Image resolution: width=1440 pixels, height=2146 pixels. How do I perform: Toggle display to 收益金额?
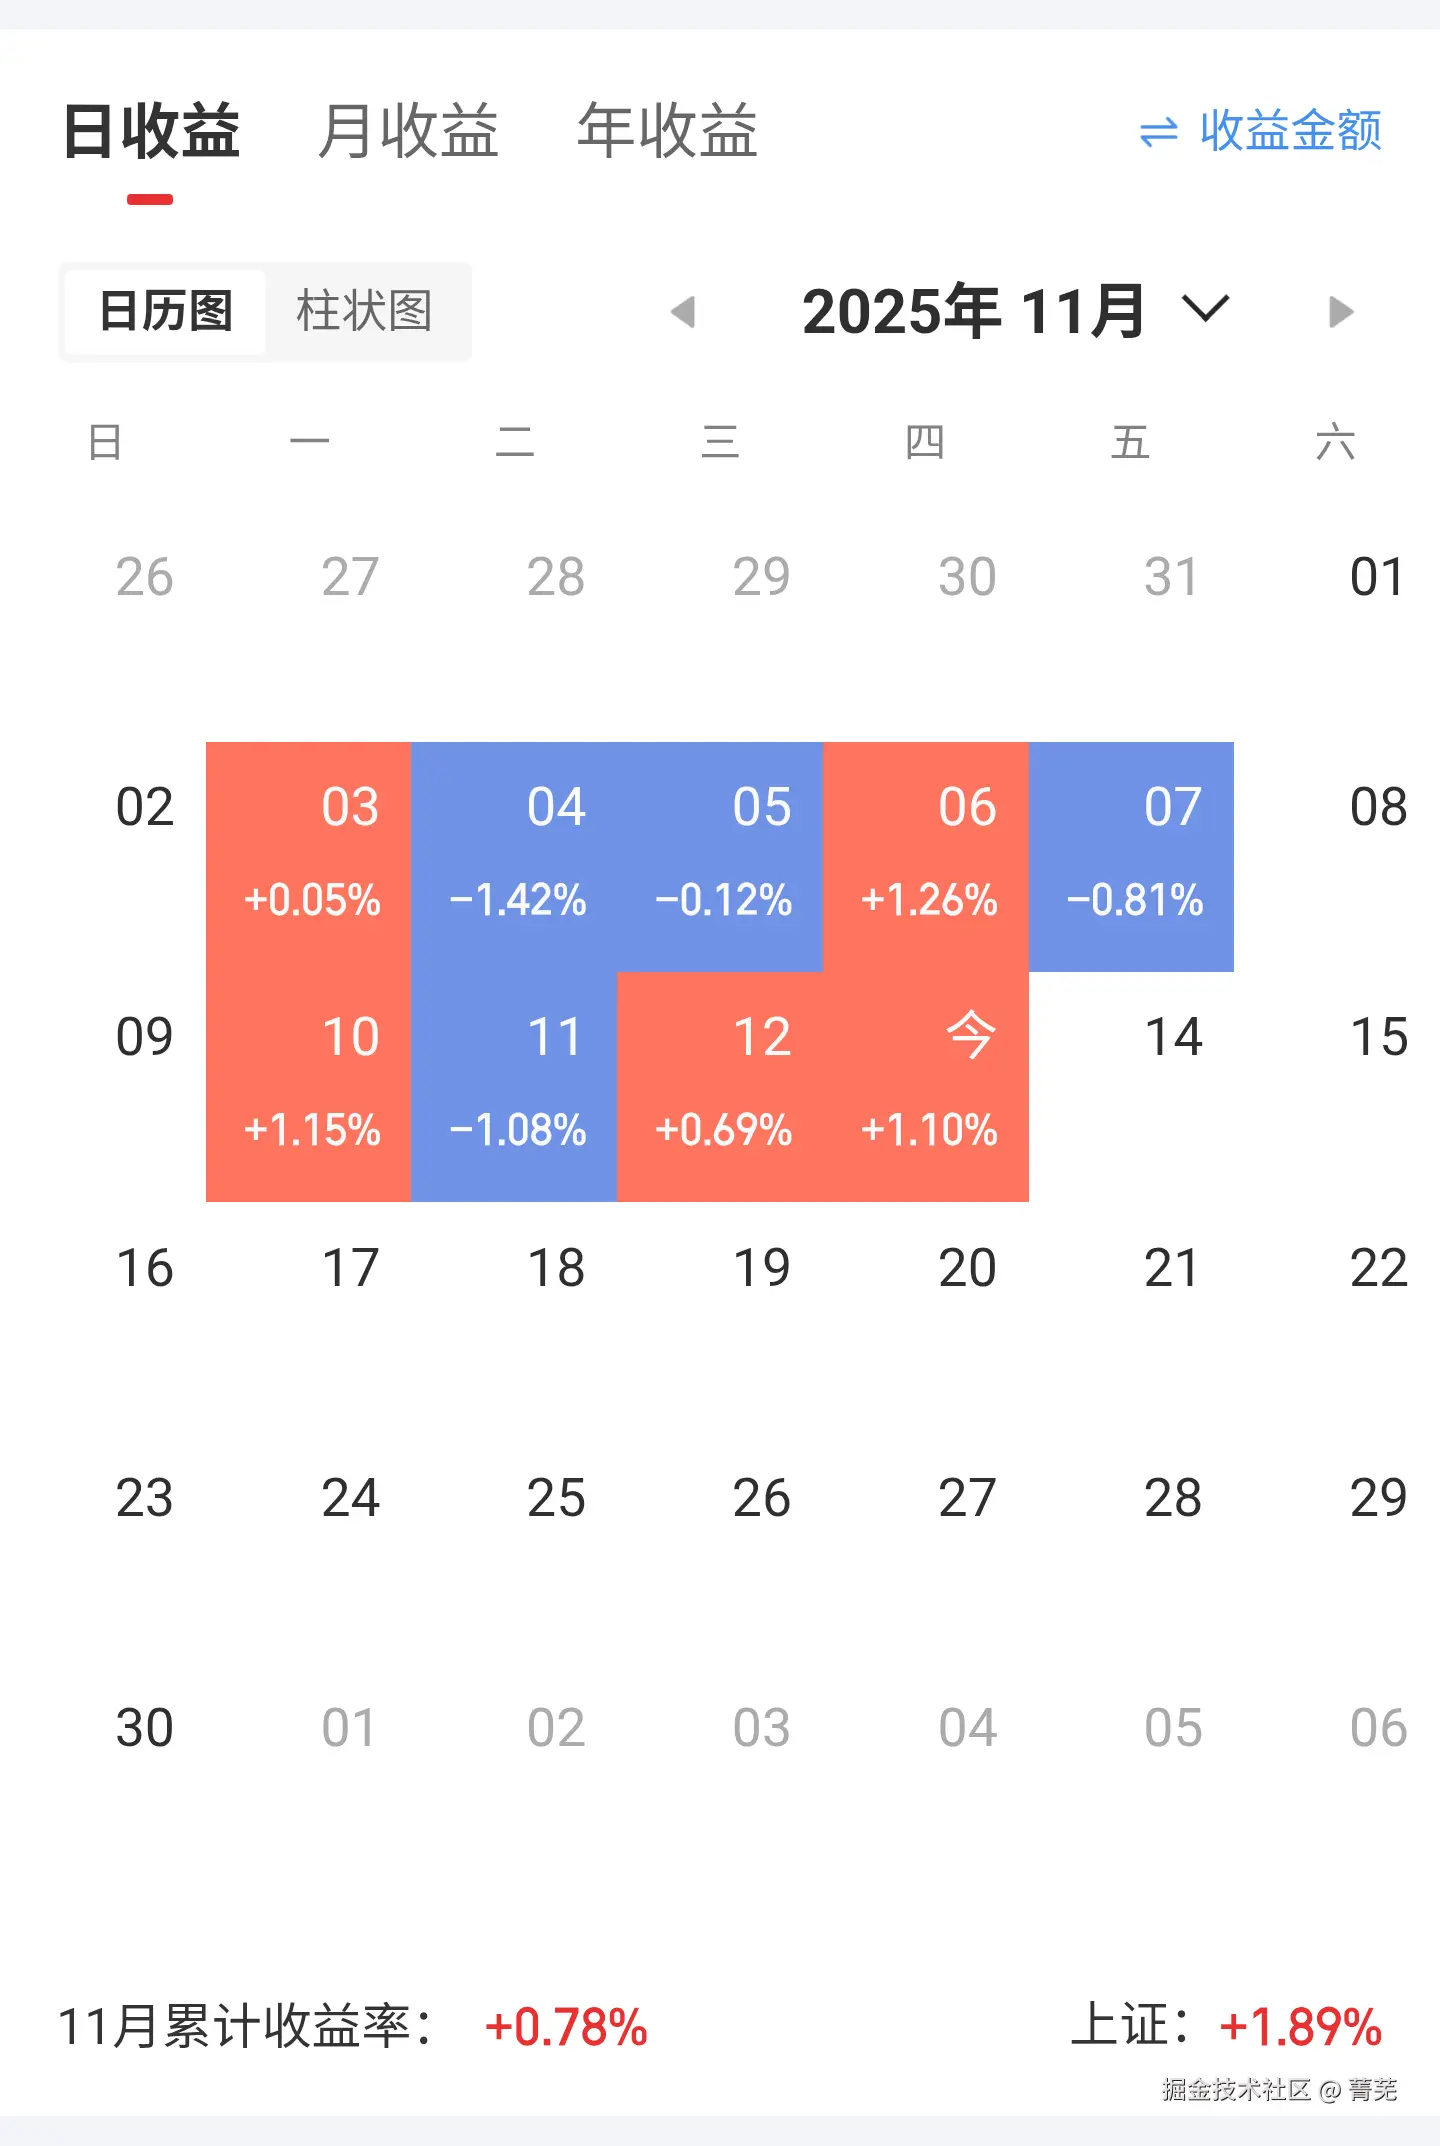coord(1290,131)
